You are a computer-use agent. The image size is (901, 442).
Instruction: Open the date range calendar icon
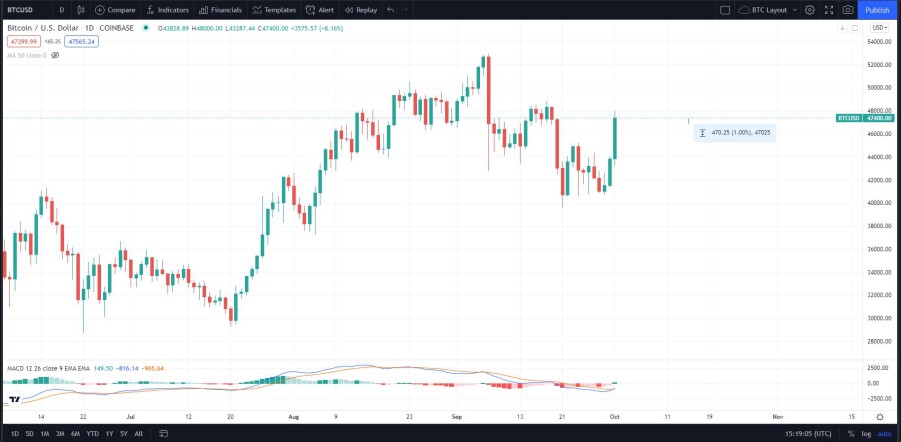tap(164, 433)
